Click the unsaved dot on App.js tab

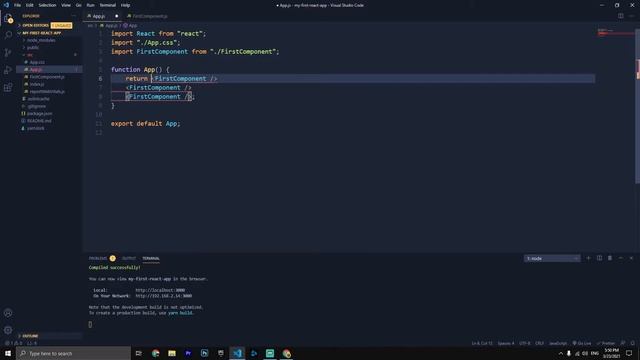116,16
